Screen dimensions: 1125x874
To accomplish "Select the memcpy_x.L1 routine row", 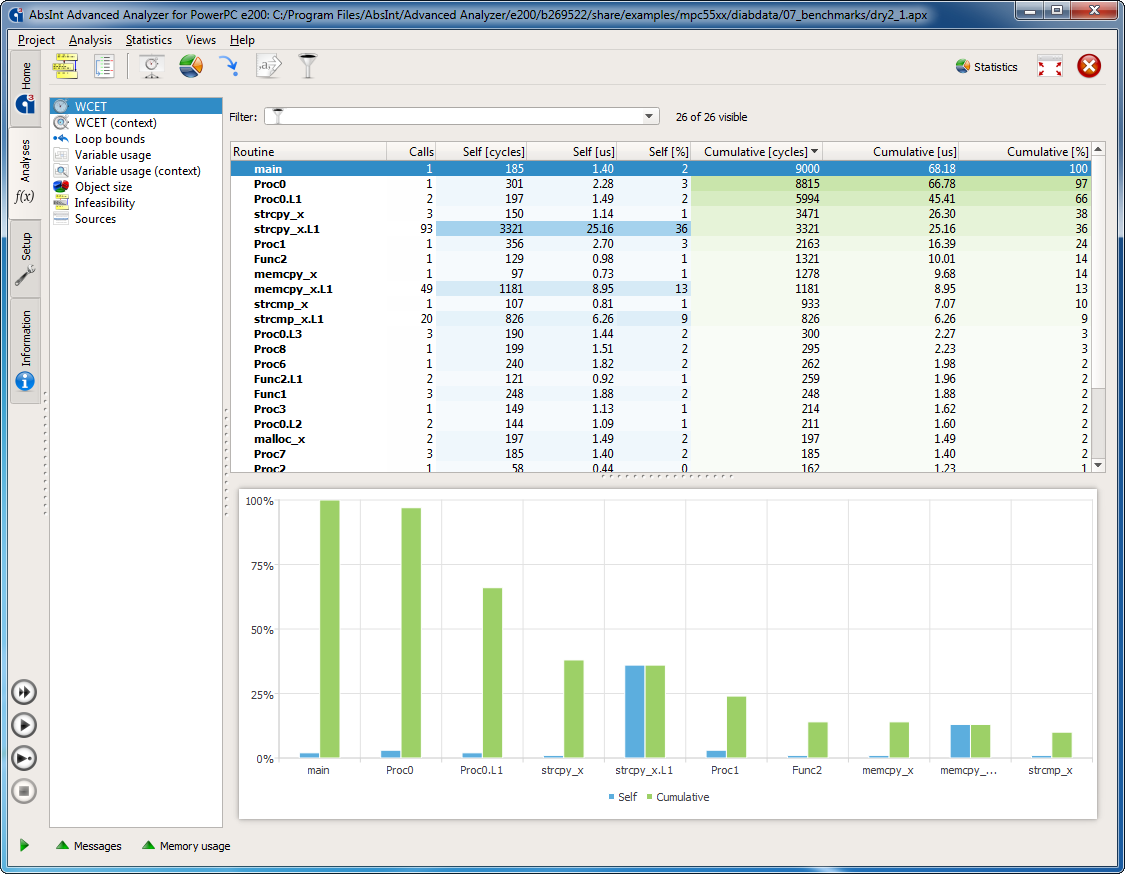I will (660, 289).
